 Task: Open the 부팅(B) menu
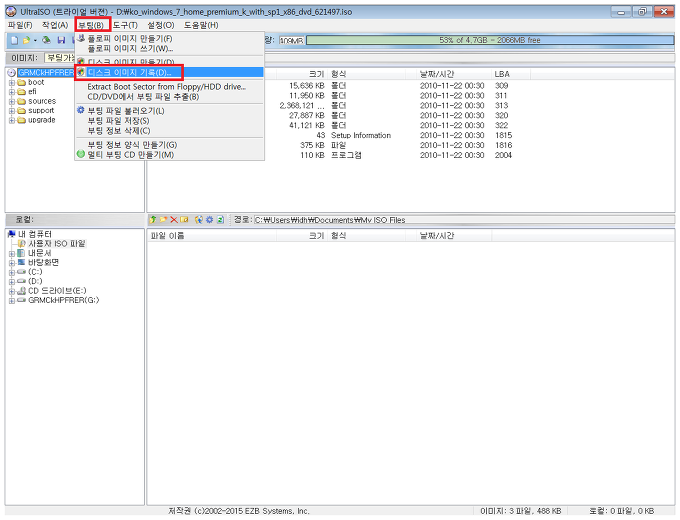click(92, 25)
